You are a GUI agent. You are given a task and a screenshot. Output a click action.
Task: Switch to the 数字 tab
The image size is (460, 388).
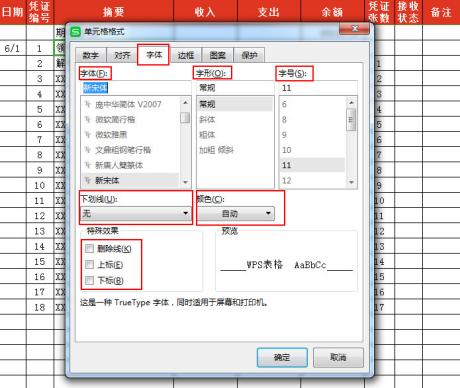tap(91, 55)
